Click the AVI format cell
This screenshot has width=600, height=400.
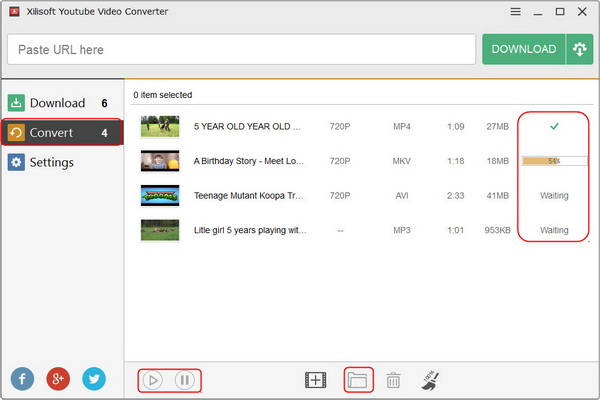pyautogui.click(x=402, y=196)
